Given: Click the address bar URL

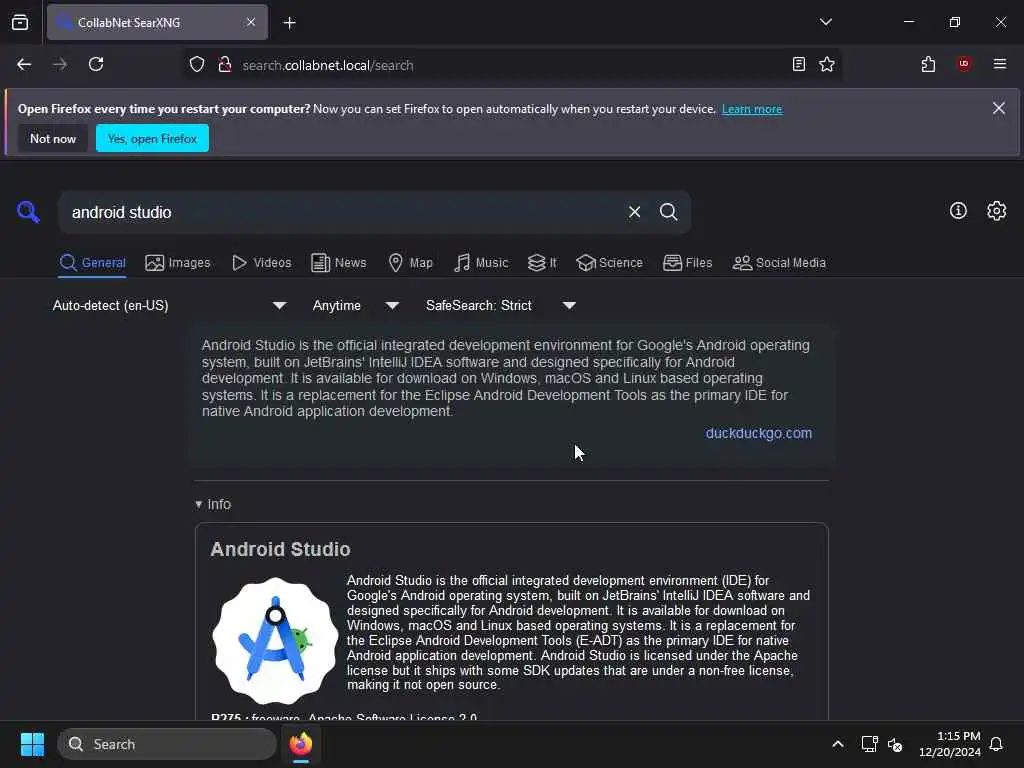Looking at the screenshot, I should [x=328, y=65].
